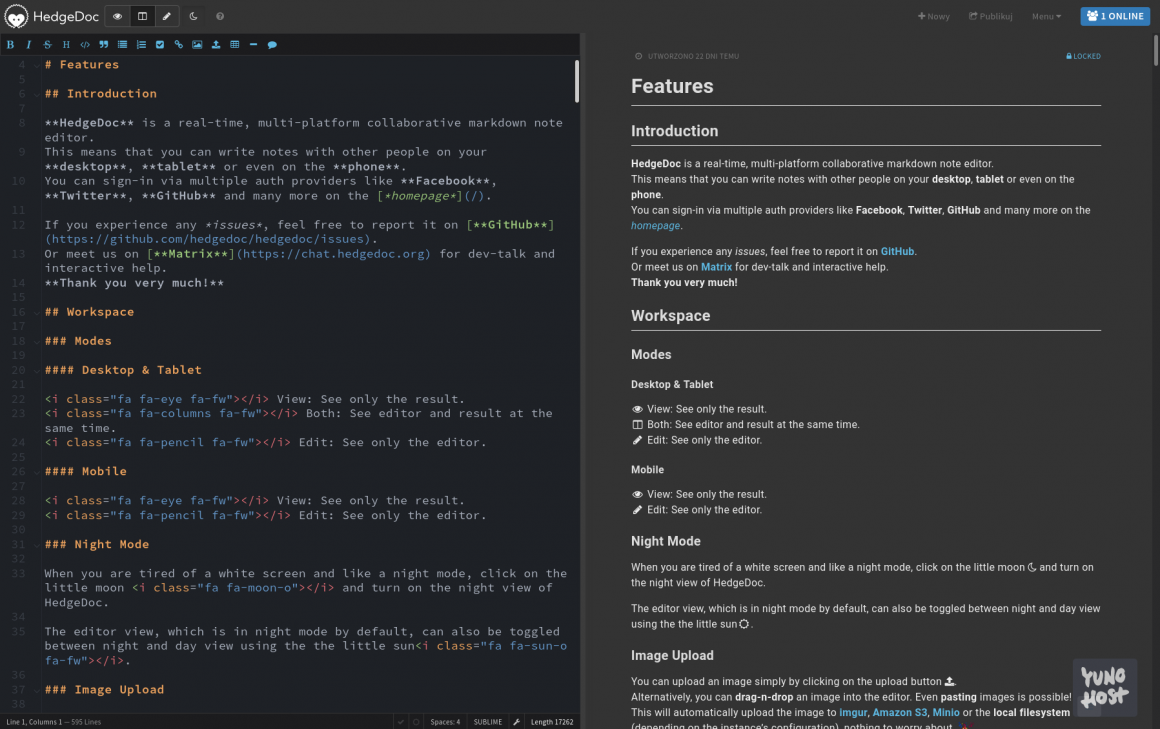Insert a heading using the H icon

coord(66,45)
